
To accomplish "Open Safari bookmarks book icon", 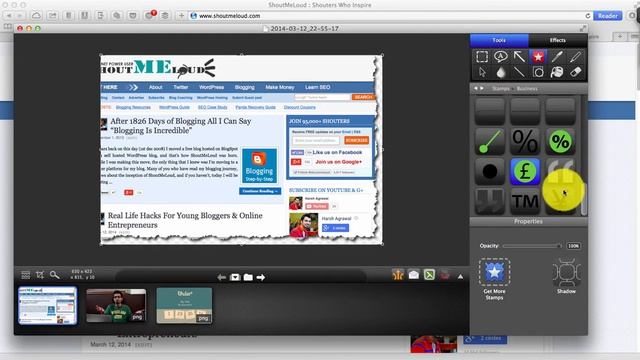I will [8, 27].
